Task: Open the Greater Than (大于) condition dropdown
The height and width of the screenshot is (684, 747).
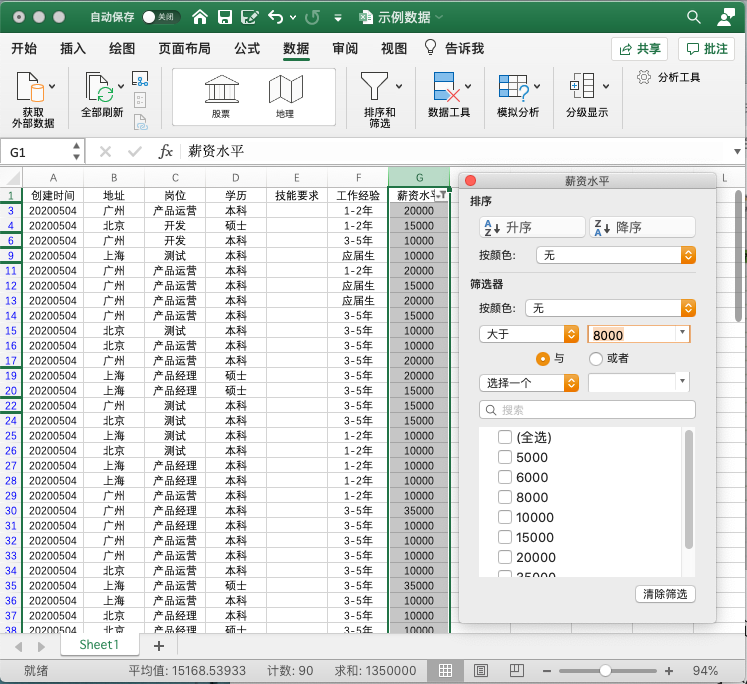Action: pyautogui.click(x=529, y=334)
